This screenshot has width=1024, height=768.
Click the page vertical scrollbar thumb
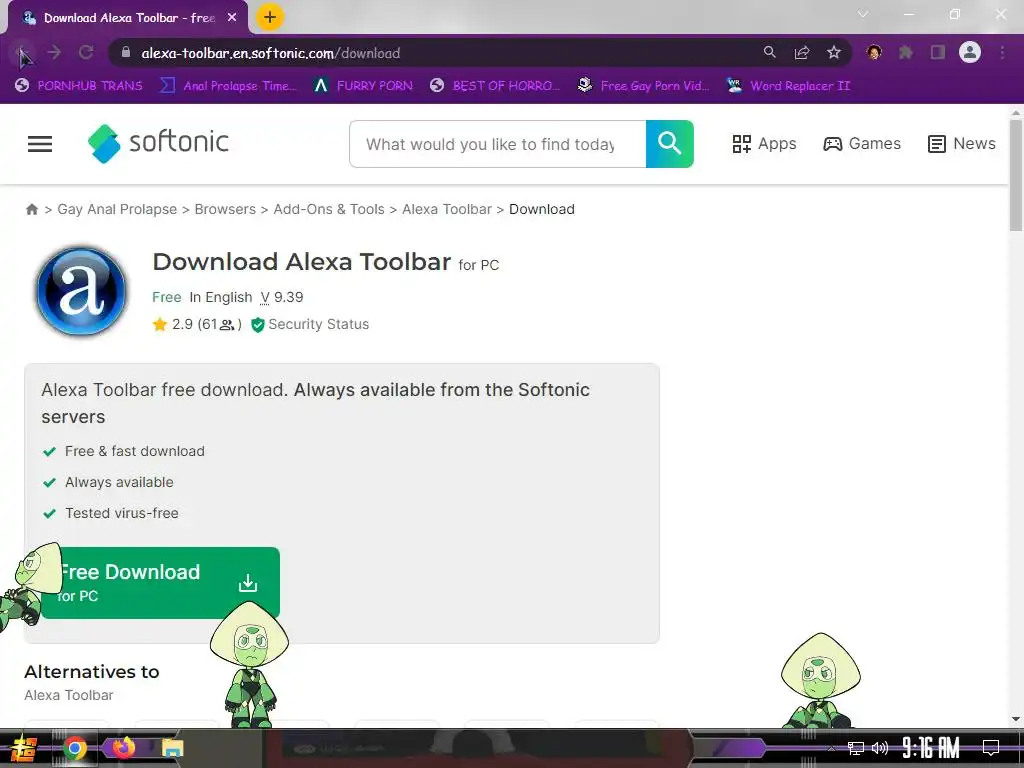coord(1016,175)
